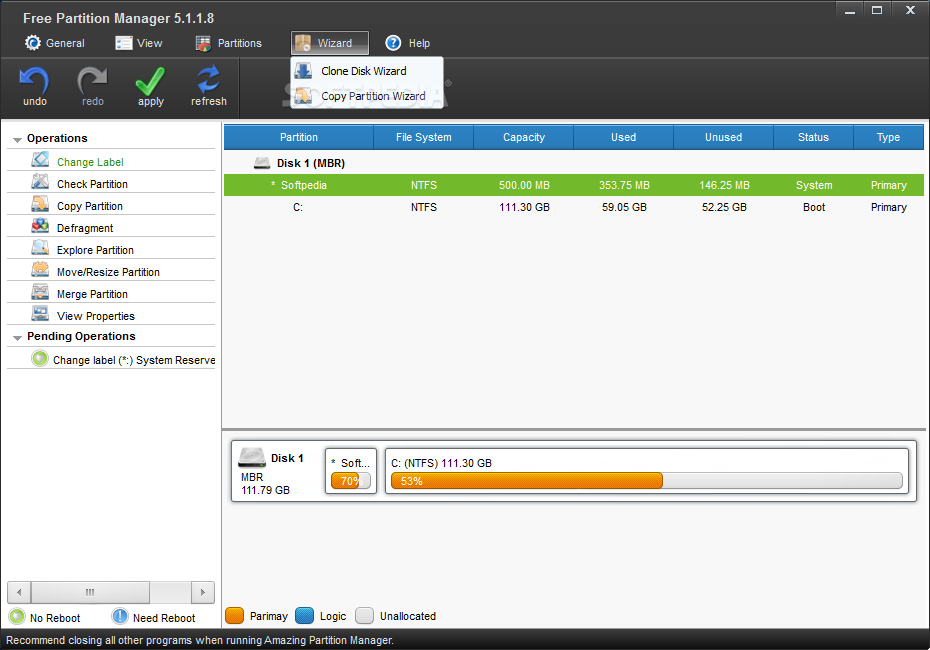Sort by the Capacity column header
The image size is (930, 650).
[x=524, y=137]
